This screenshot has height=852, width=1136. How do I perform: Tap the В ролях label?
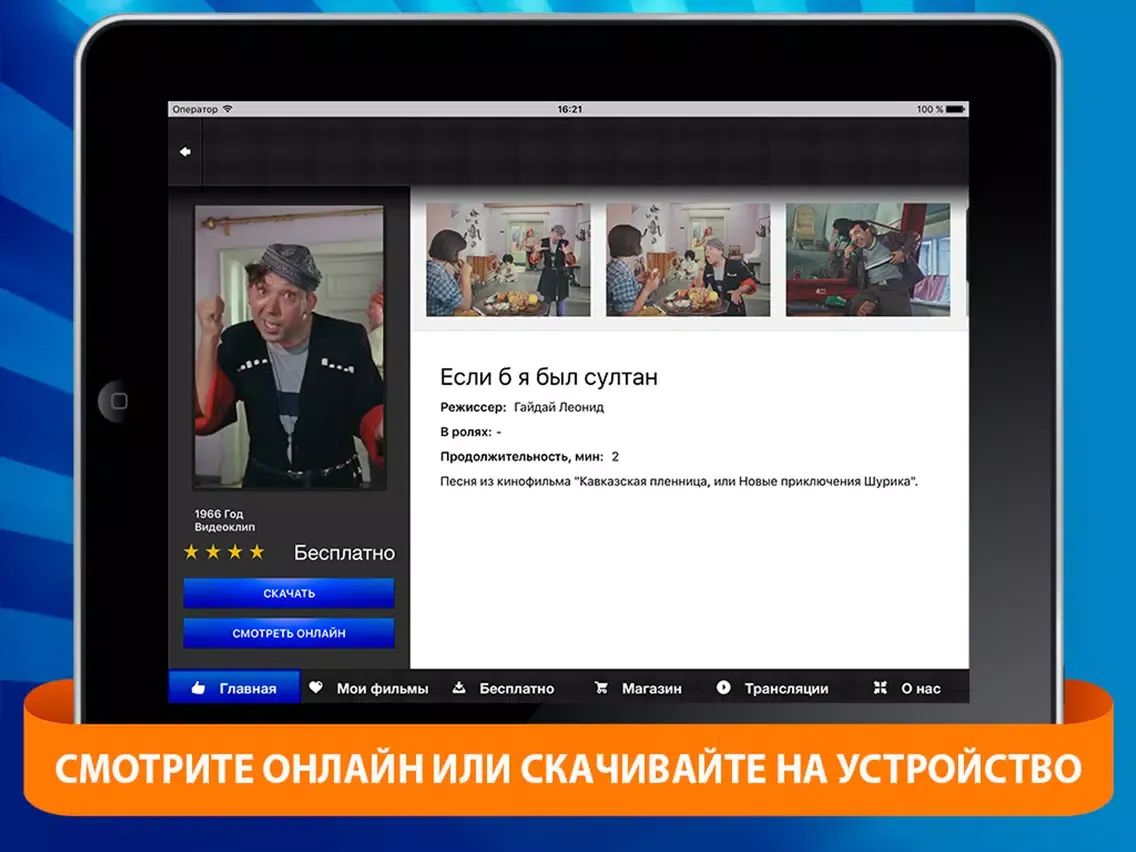pos(466,432)
